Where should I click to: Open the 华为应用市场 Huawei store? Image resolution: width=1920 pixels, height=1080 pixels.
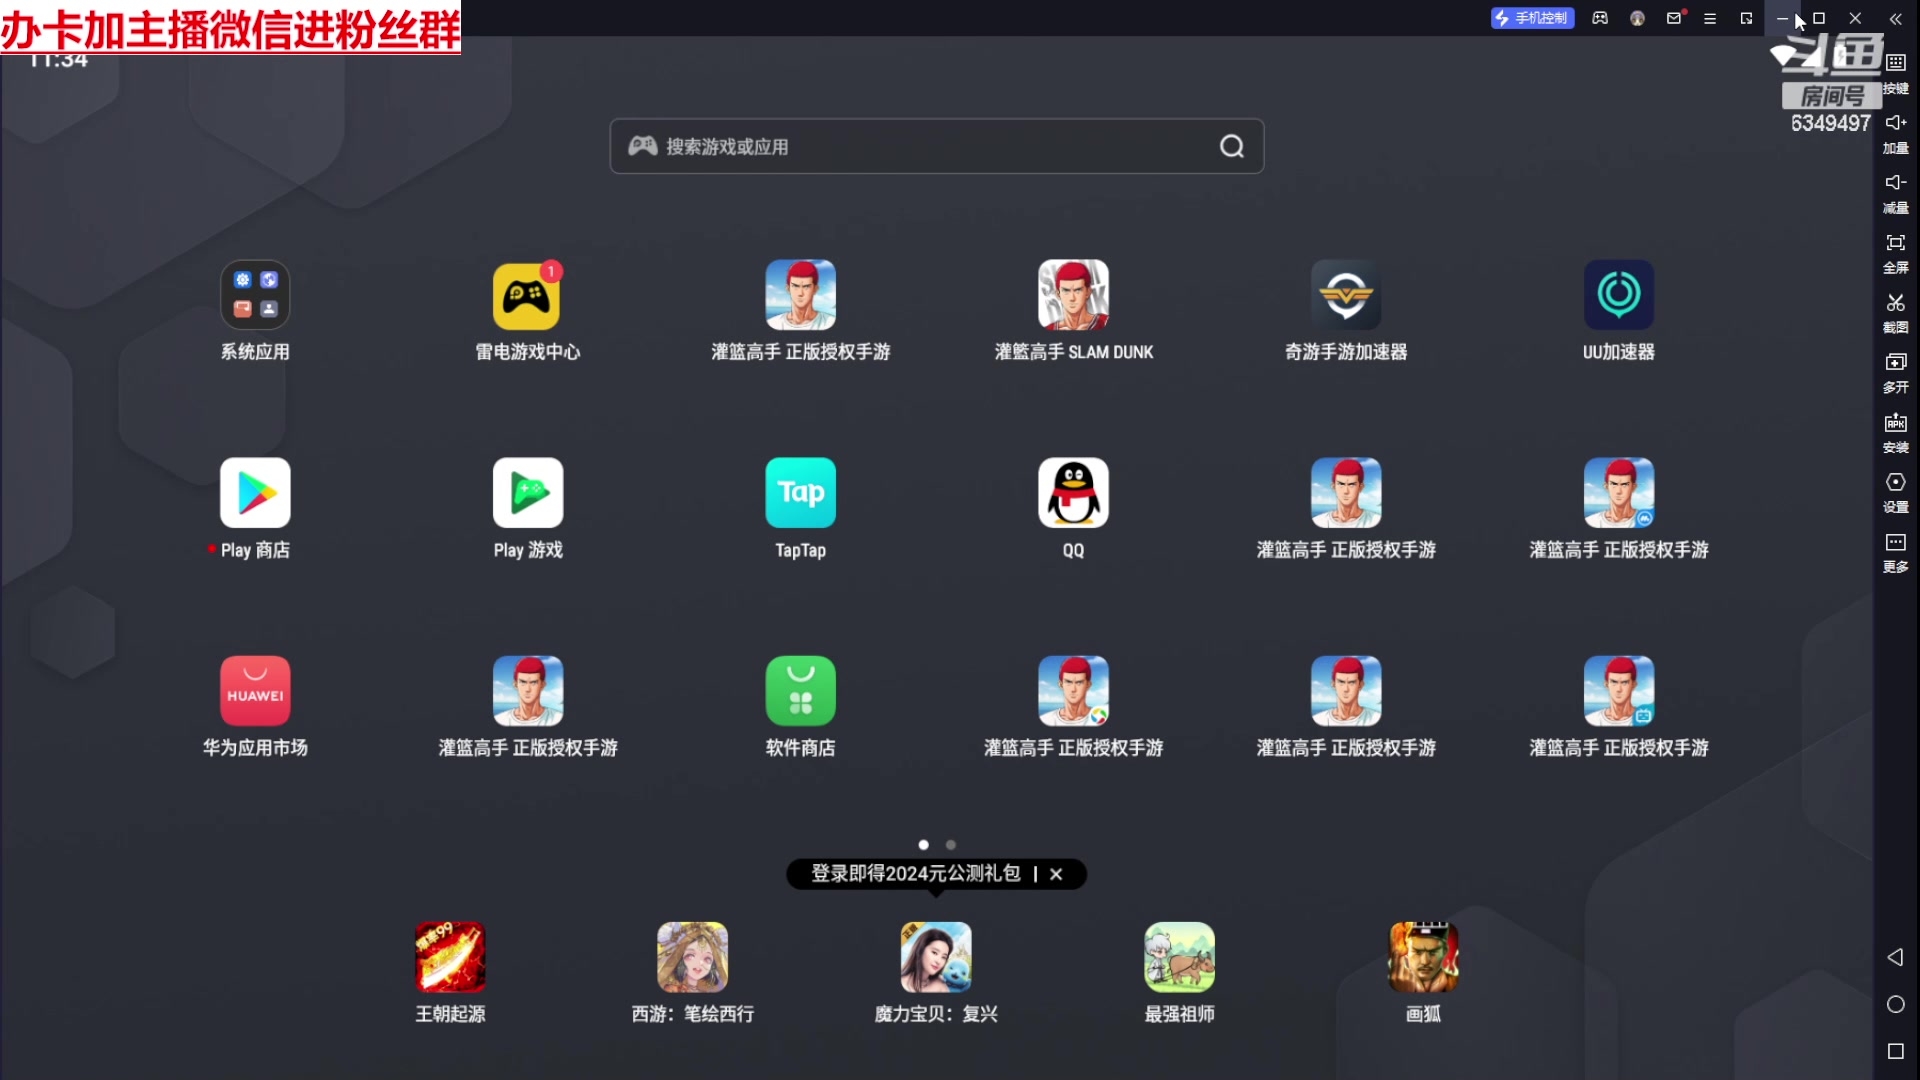[255, 691]
